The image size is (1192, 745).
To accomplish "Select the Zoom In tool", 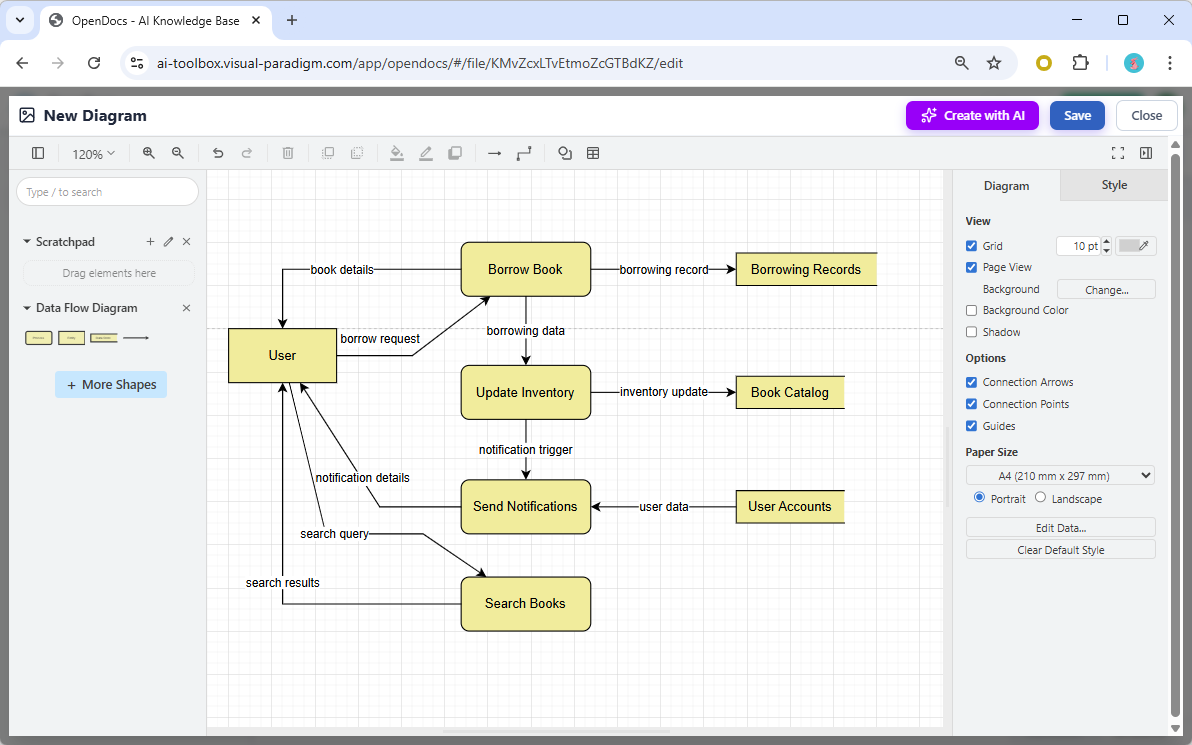I will (149, 153).
